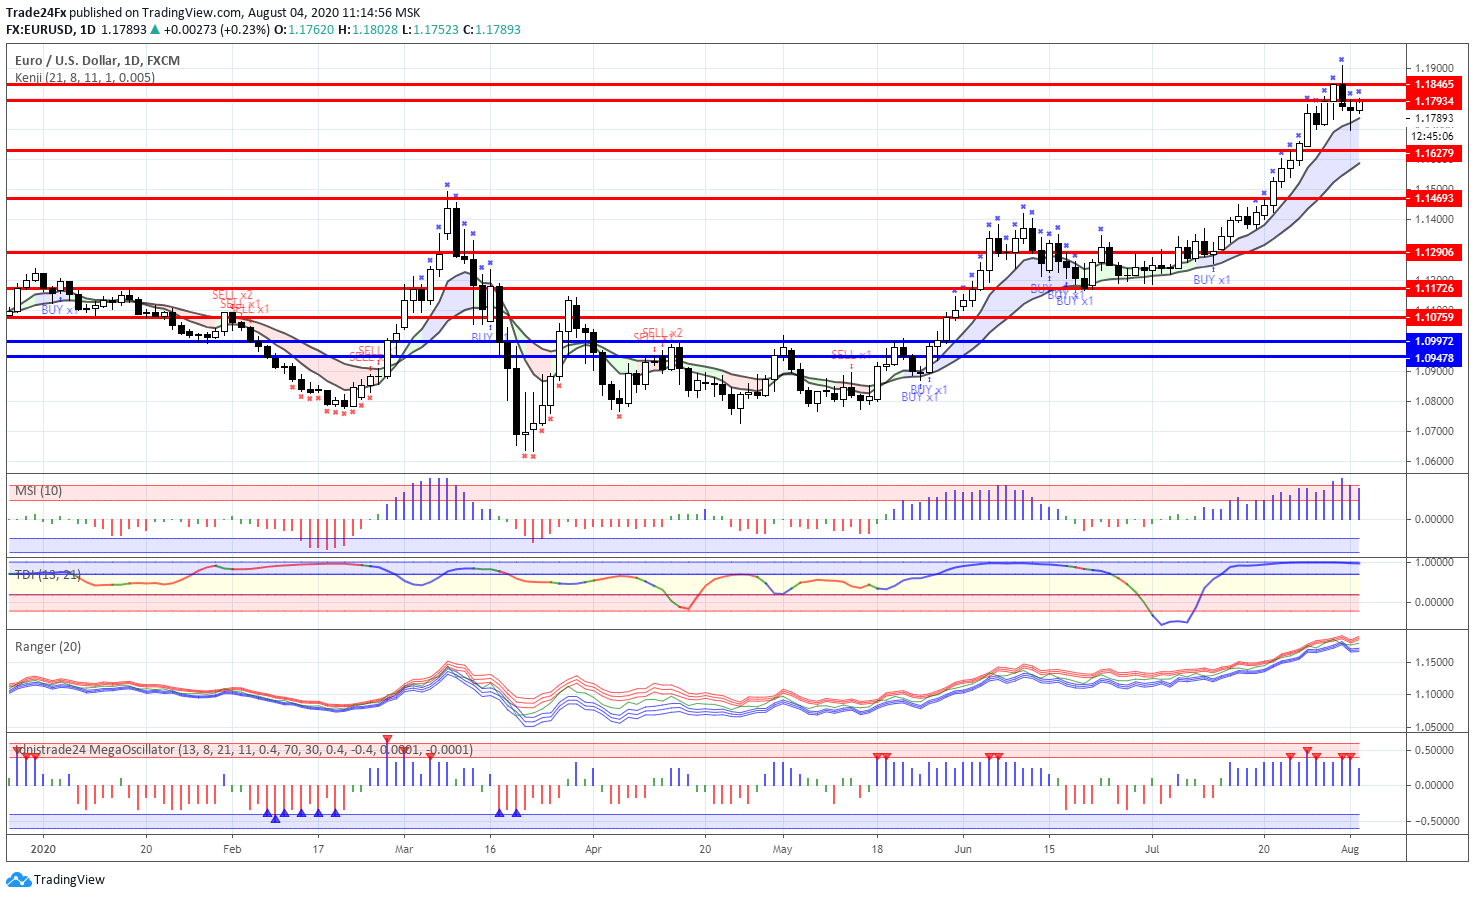Click the Mar label on the time axis
Image resolution: width=1475 pixels, height=898 pixels.
(x=404, y=849)
